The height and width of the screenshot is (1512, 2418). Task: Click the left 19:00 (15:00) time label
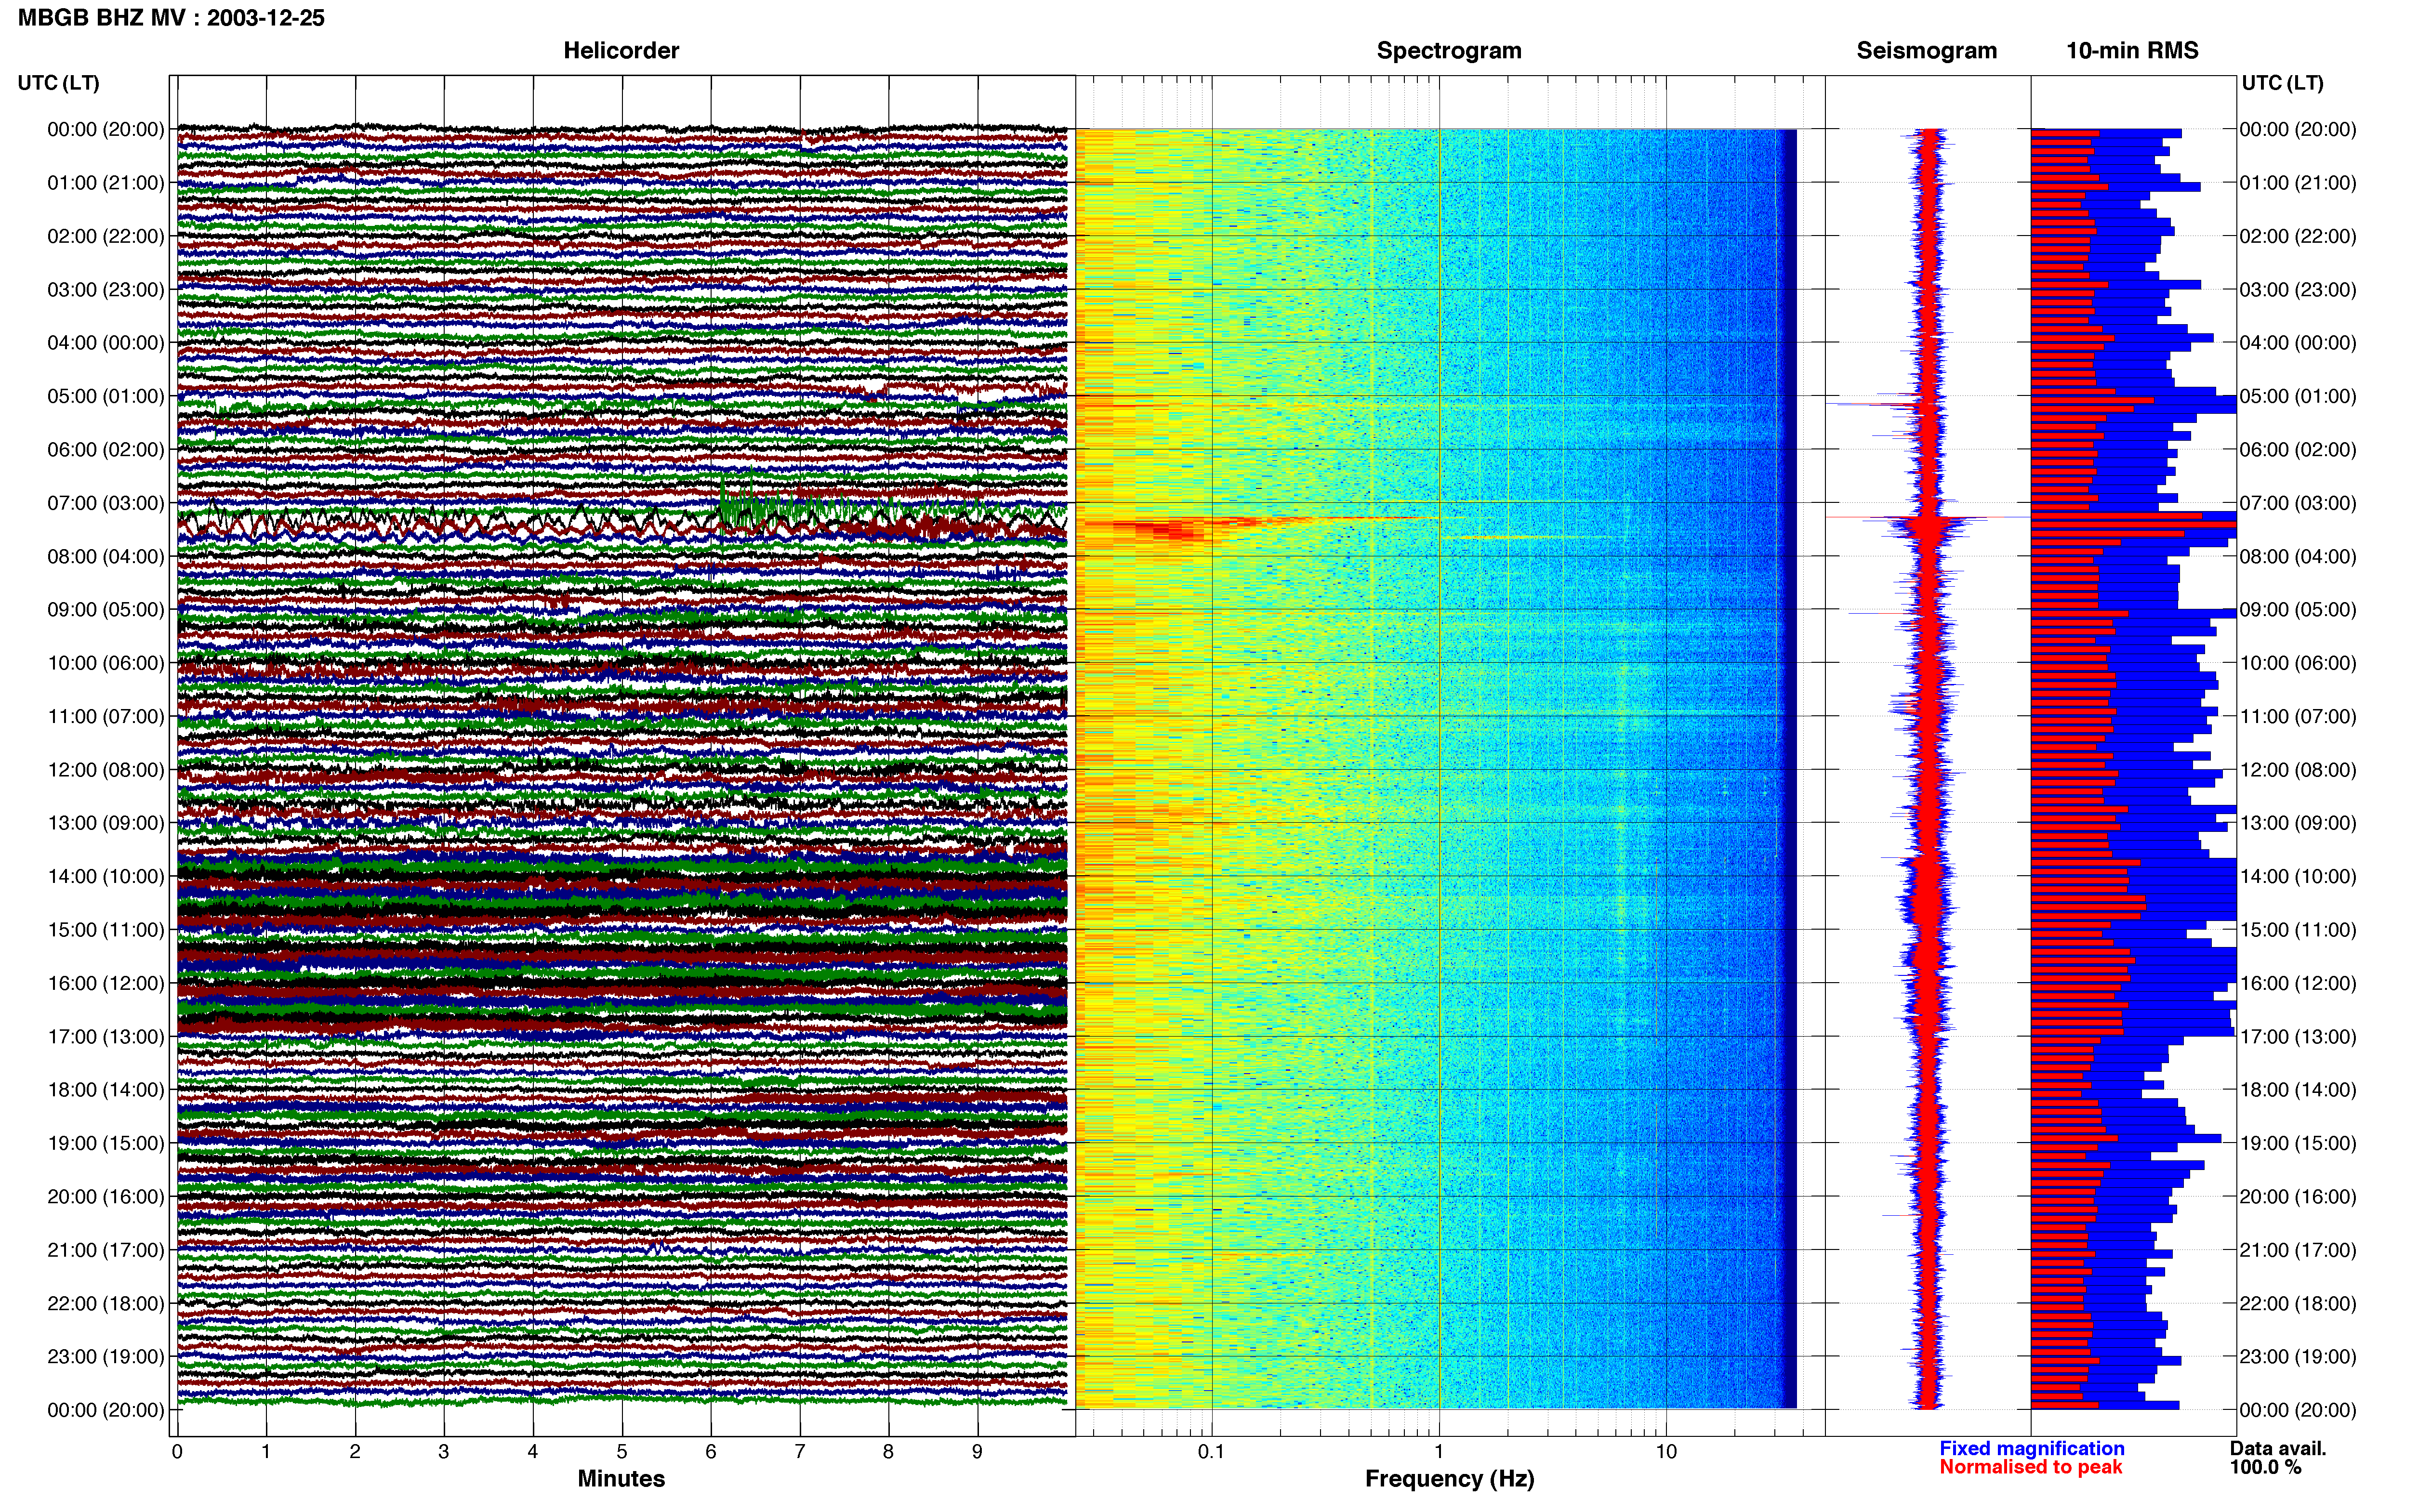(106, 1143)
